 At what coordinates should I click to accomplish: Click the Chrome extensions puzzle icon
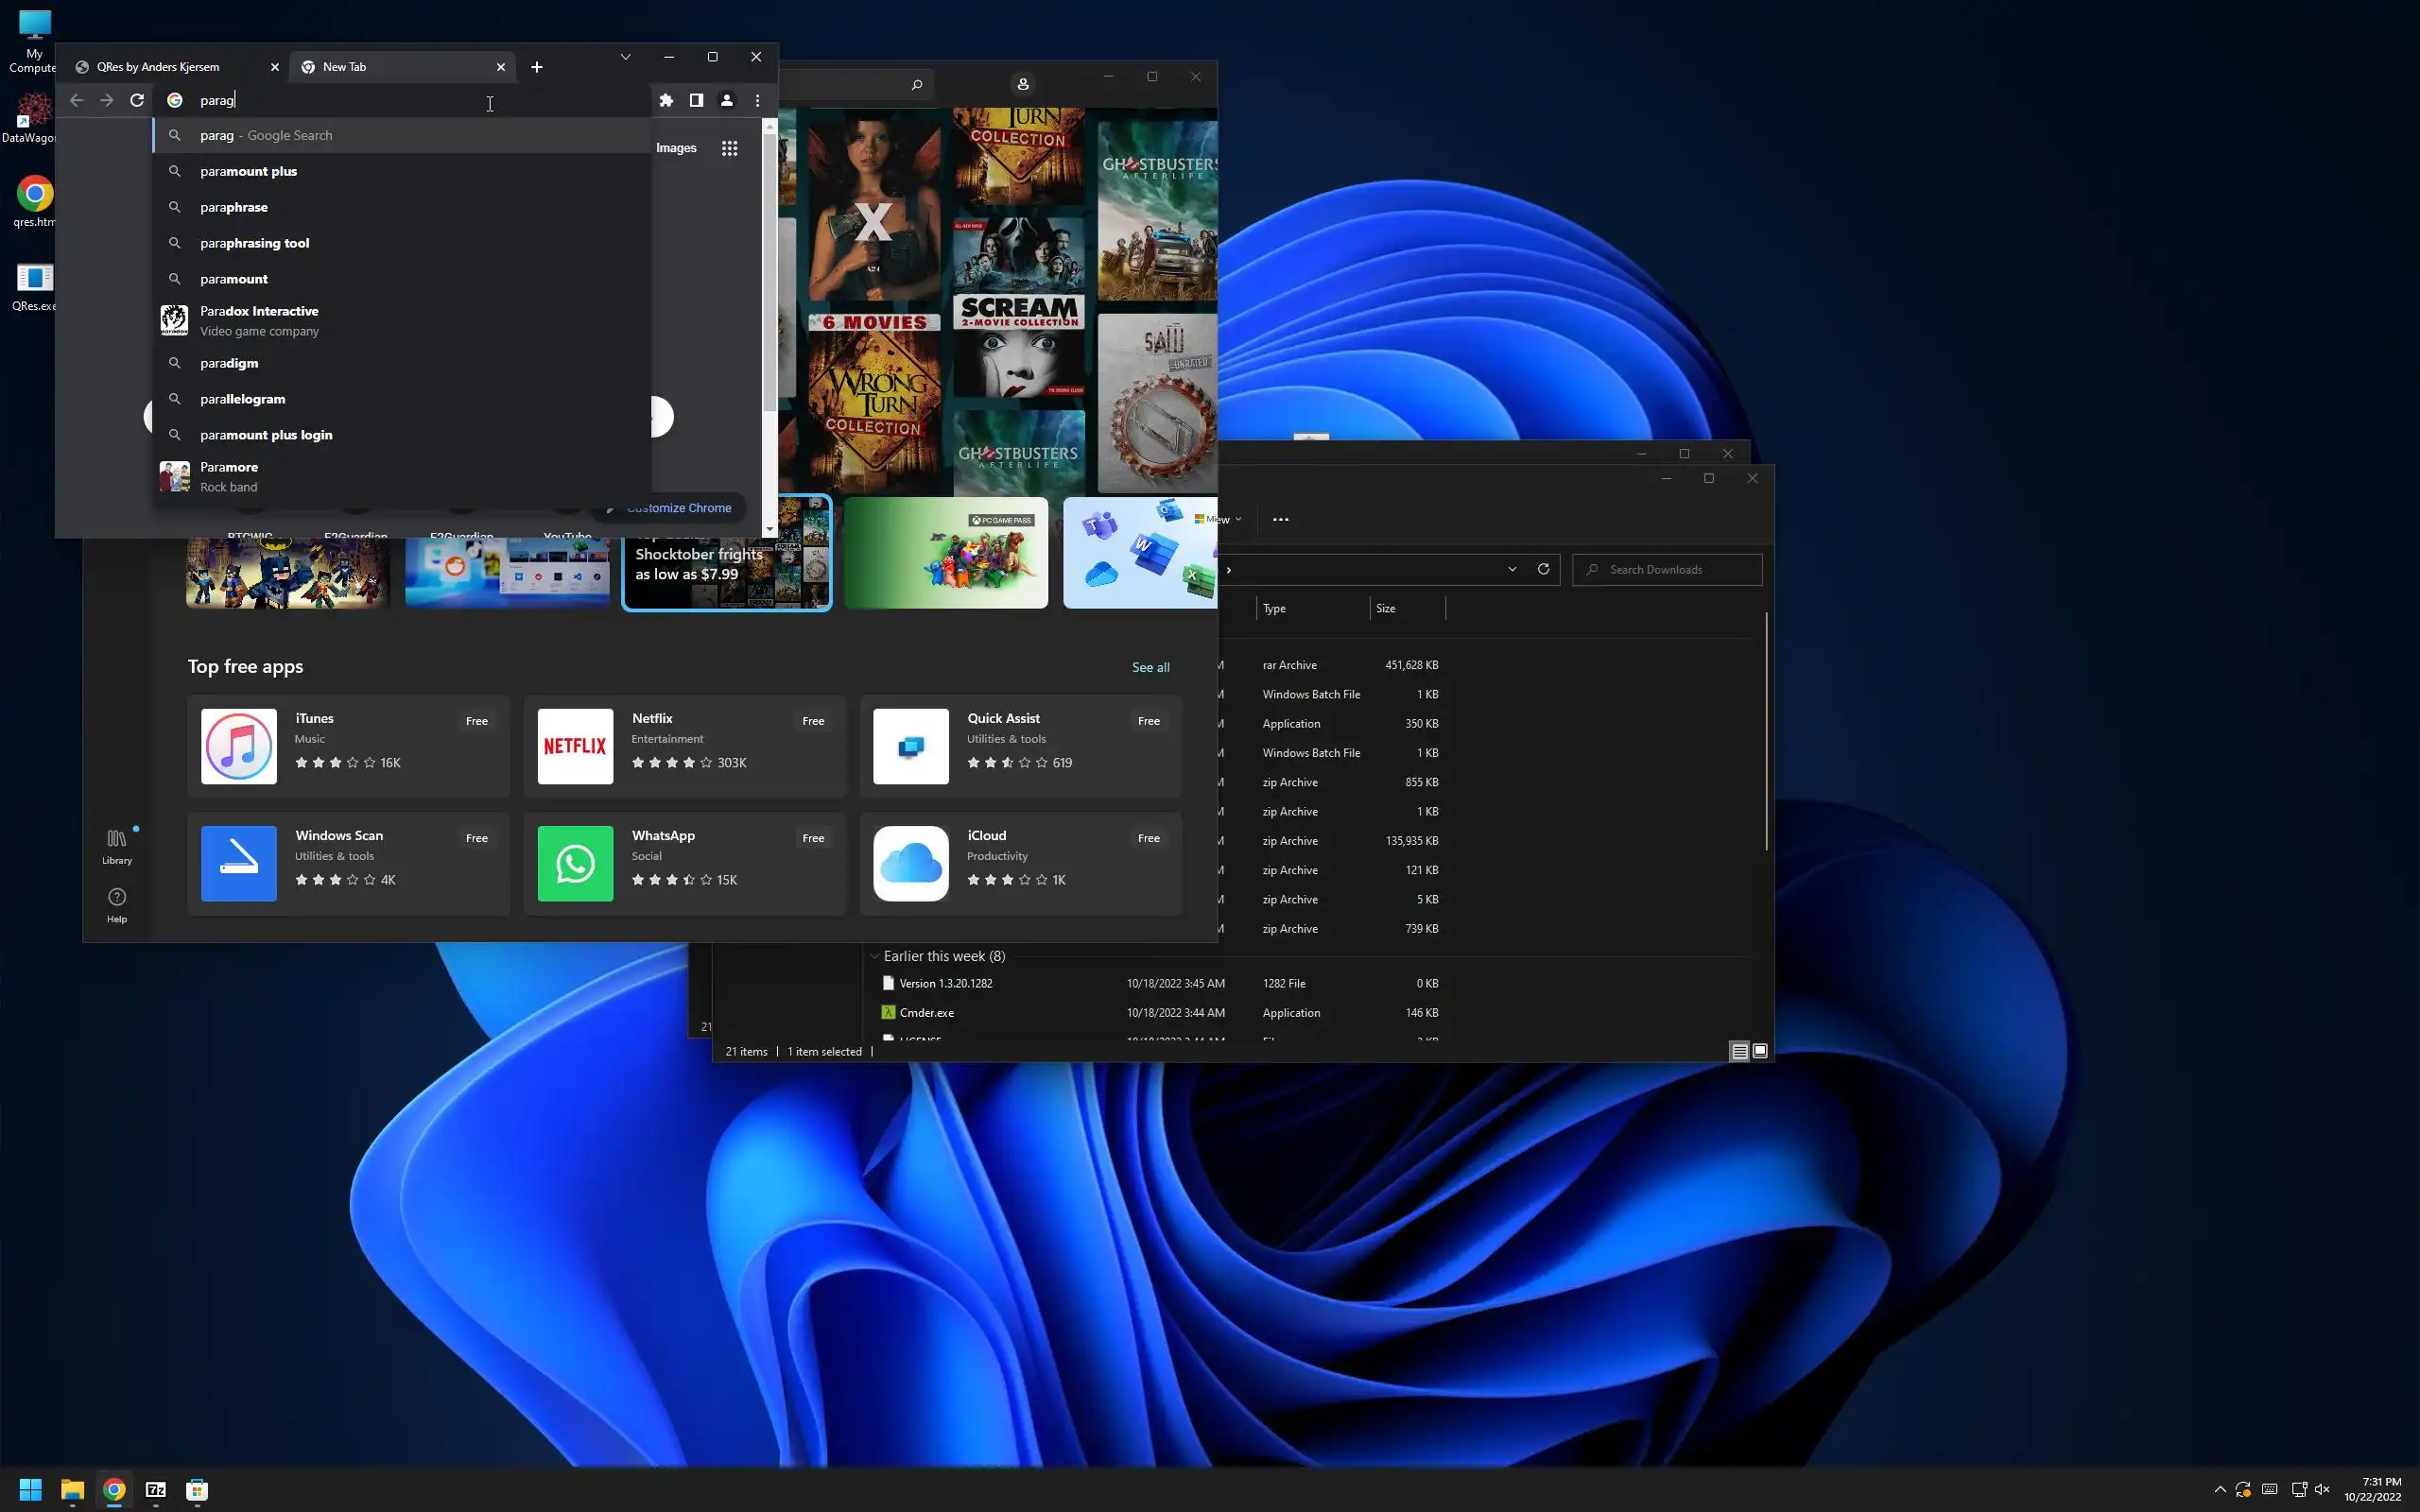click(666, 100)
